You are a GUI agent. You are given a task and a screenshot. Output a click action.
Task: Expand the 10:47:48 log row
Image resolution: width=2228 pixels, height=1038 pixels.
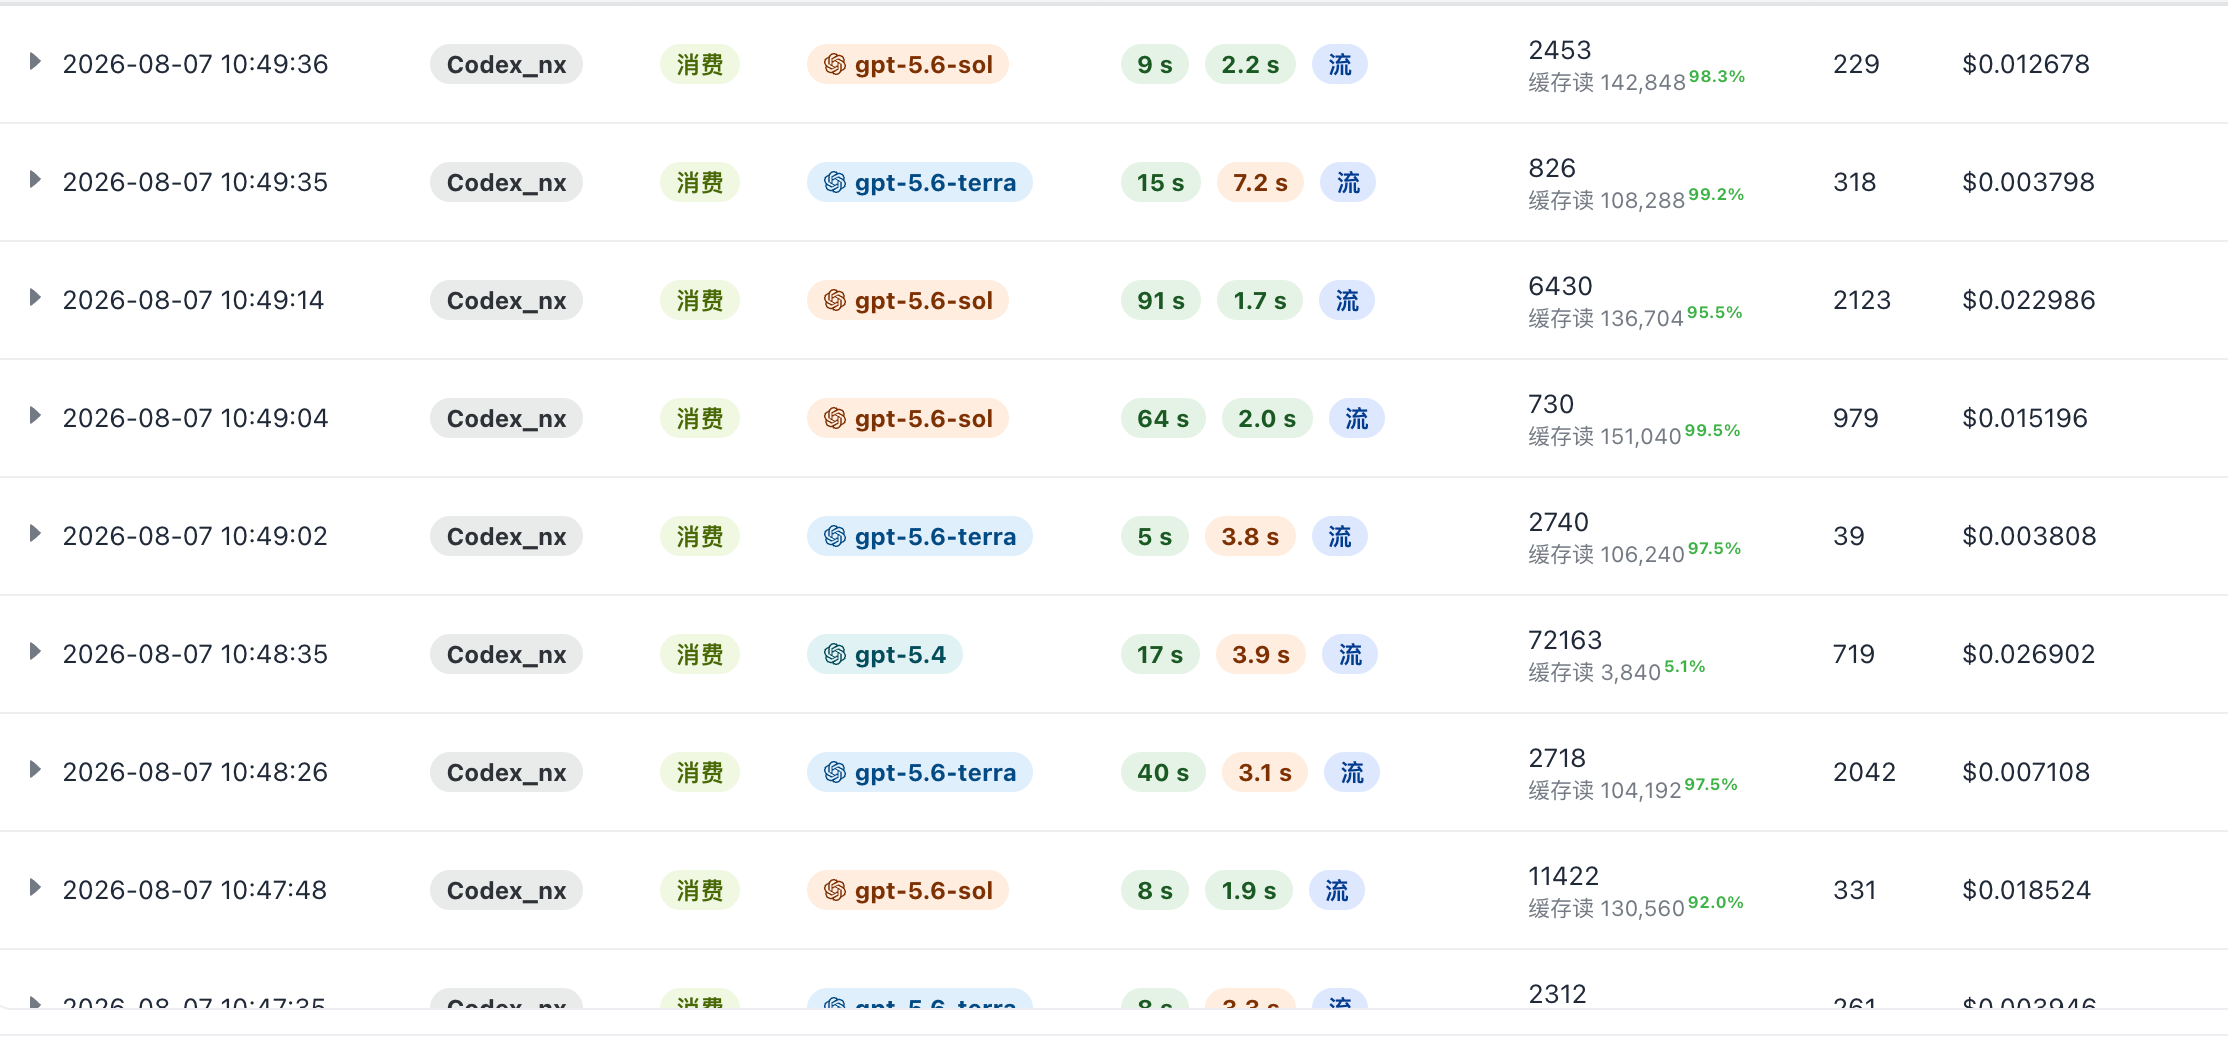(35, 888)
